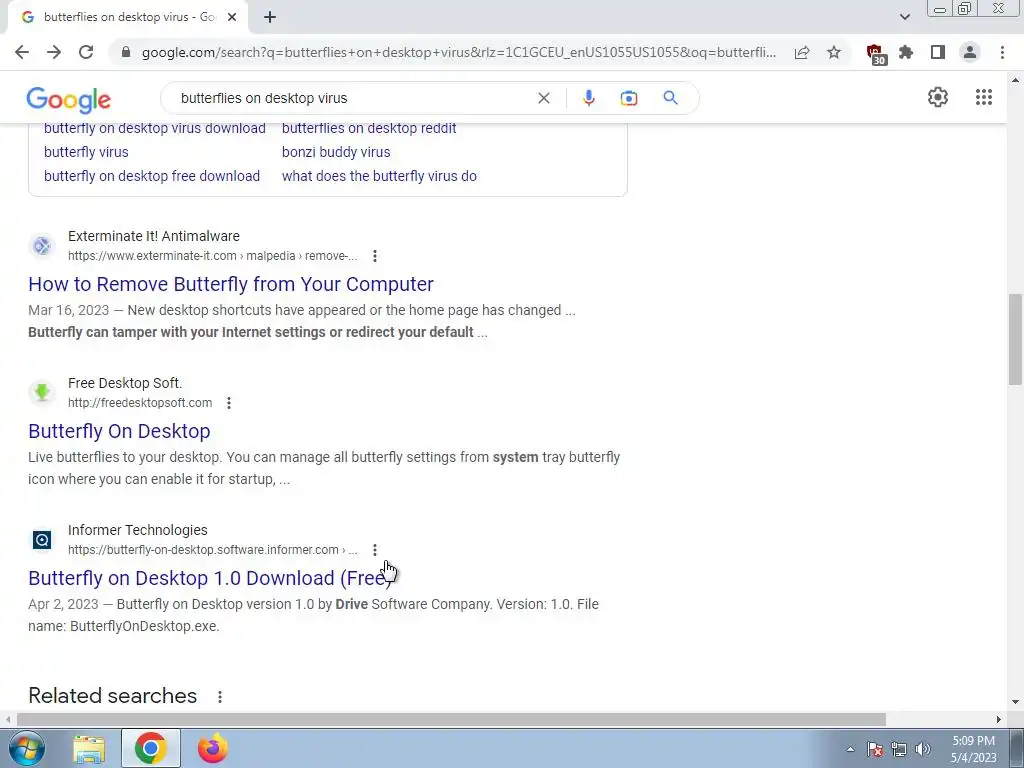Open the Chrome profile menu
Viewport: 1024px width, 768px height.
coord(970,52)
